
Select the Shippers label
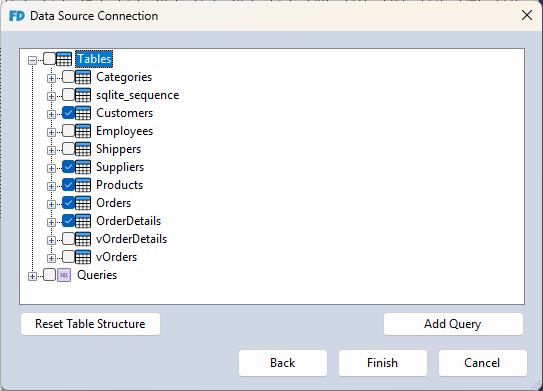pos(118,149)
